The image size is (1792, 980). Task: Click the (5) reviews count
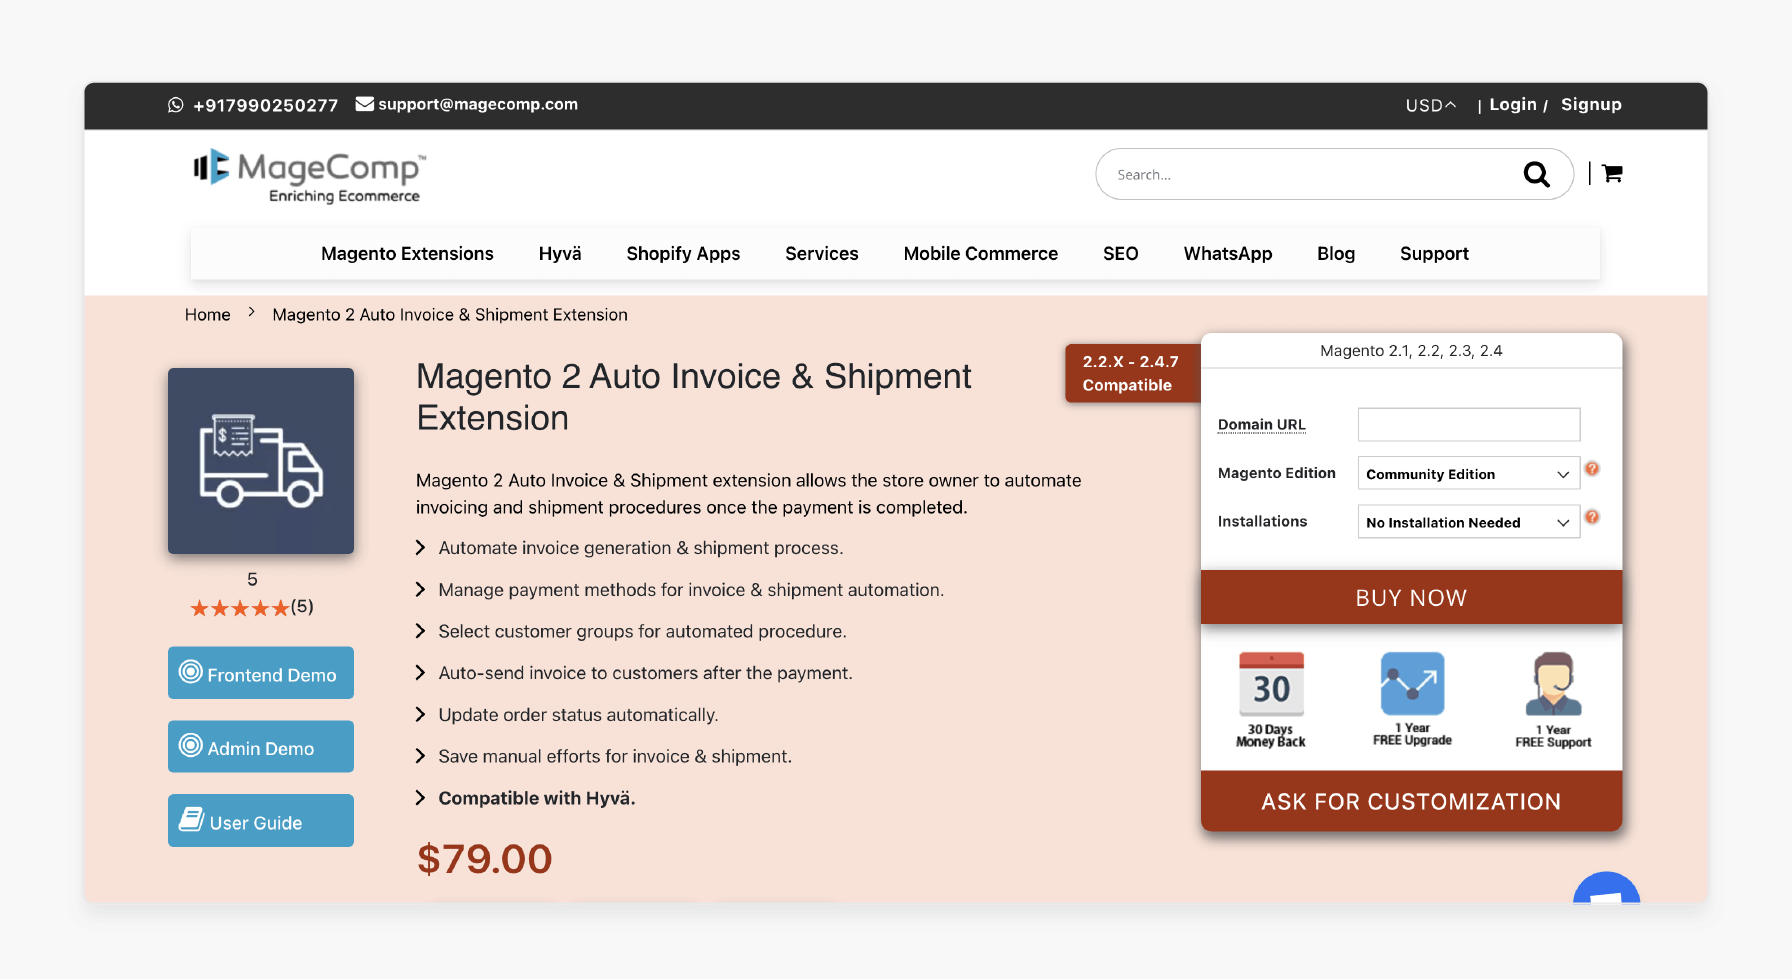tap(302, 607)
